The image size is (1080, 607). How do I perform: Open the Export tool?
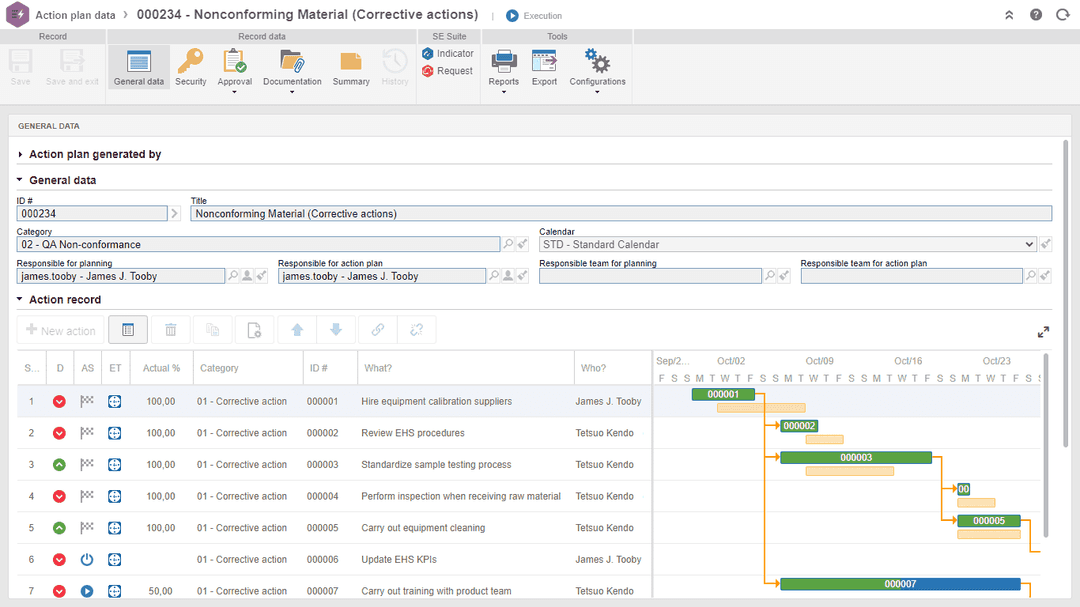click(544, 67)
